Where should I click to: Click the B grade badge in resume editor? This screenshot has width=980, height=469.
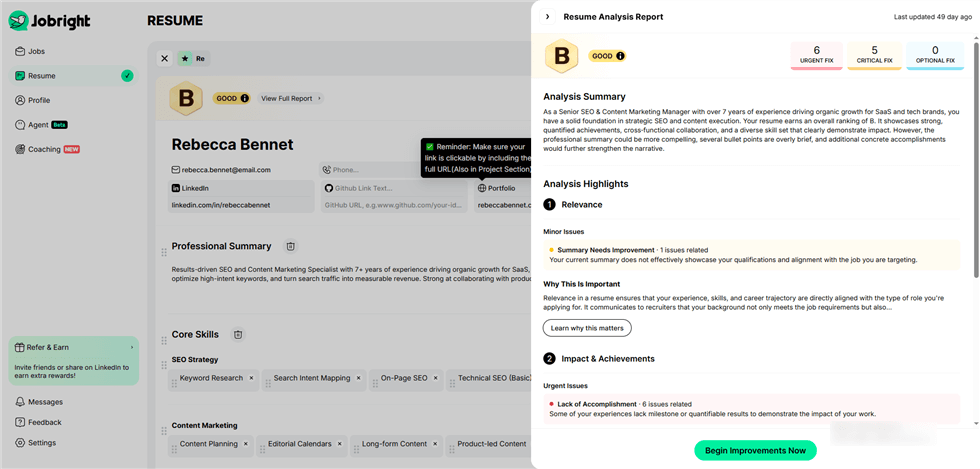tap(186, 98)
